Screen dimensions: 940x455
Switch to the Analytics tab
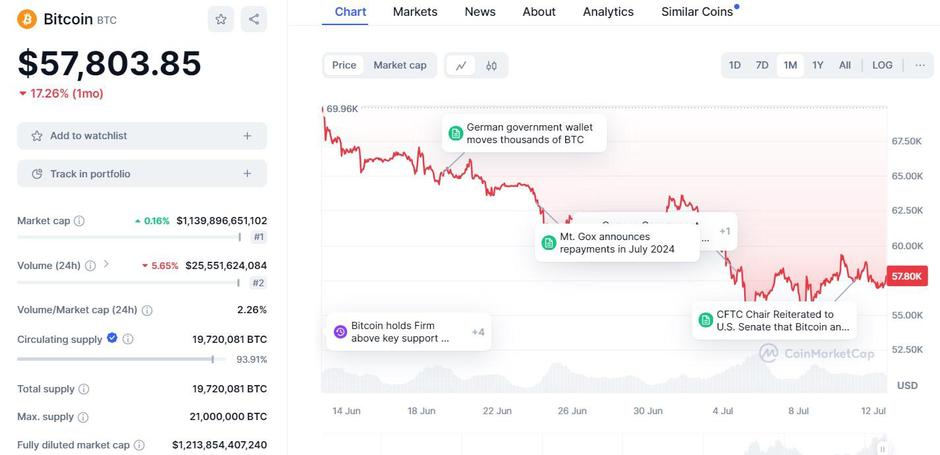608,12
